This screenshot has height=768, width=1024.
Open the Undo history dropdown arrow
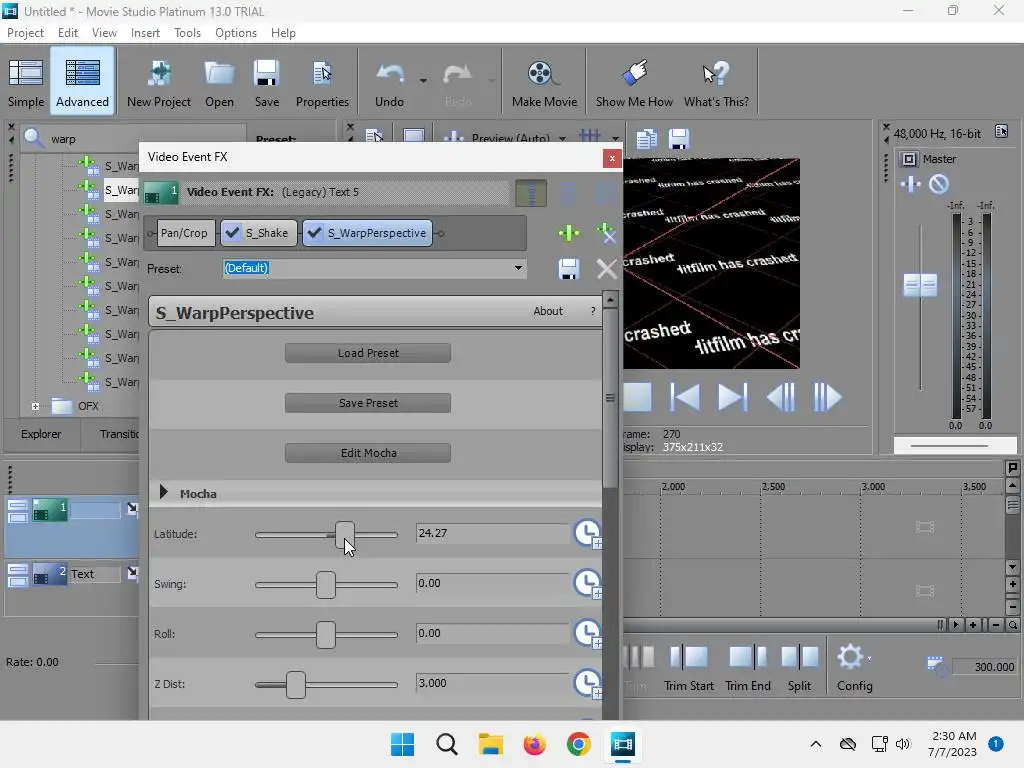click(423, 81)
